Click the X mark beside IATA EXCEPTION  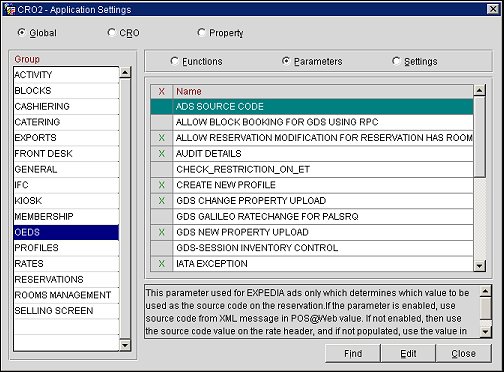click(162, 264)
